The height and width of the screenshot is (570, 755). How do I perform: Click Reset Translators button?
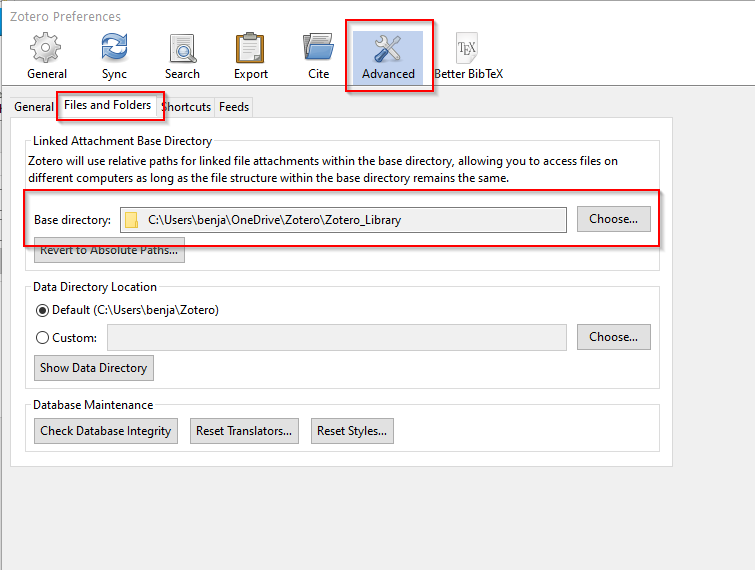coord(244,431)
